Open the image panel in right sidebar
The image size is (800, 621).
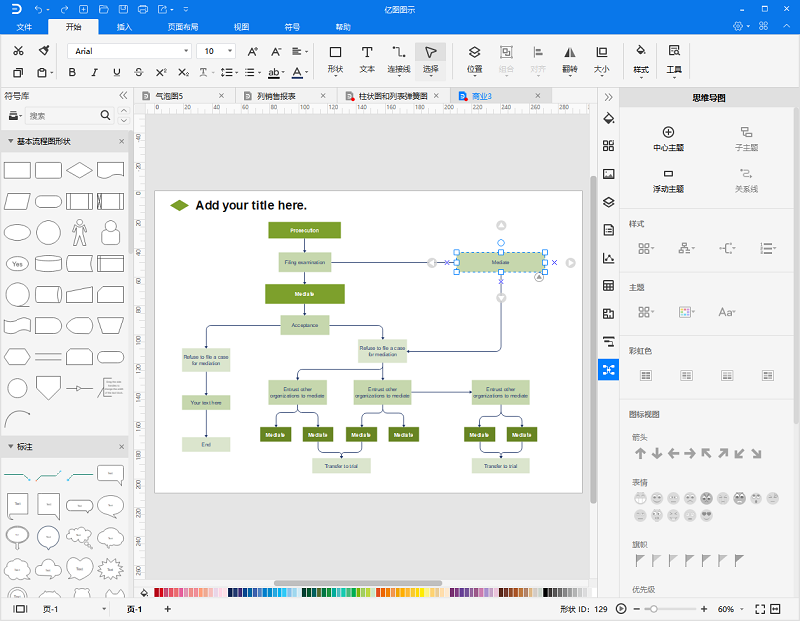pos(609,174)
